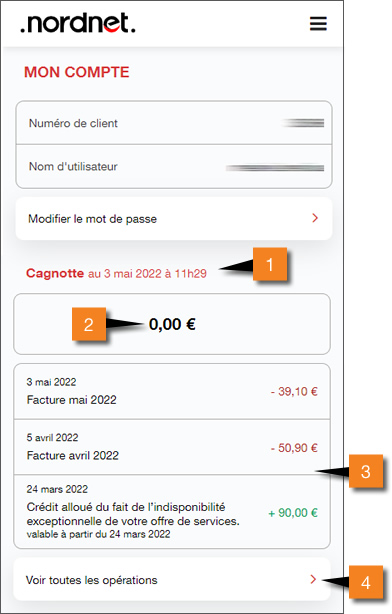Viewport: 392px width, 614px height.
Task: Click the Numéro de client row
Action: pyautogui.click(x=174, y=123)
